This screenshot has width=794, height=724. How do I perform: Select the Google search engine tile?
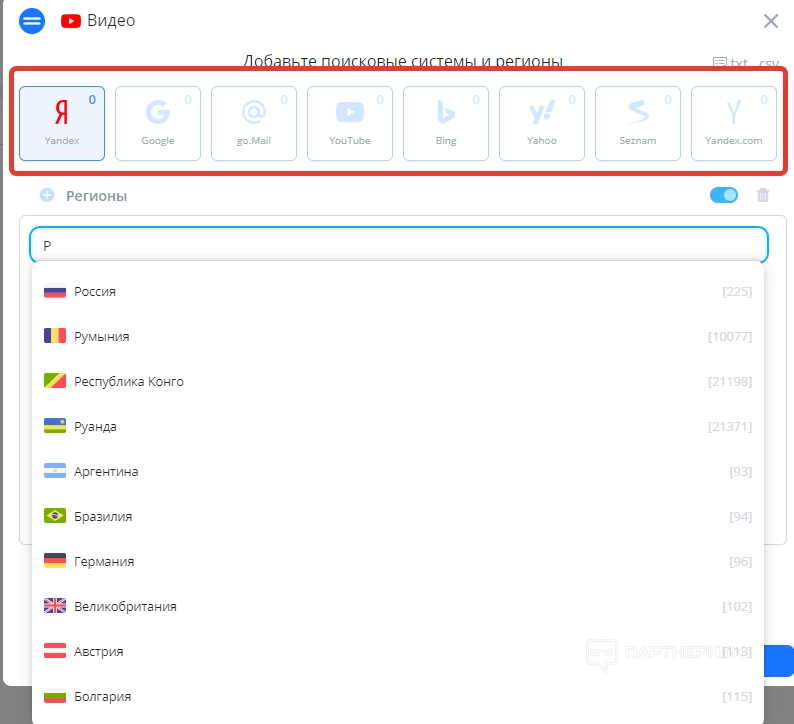tap(158, 124)
